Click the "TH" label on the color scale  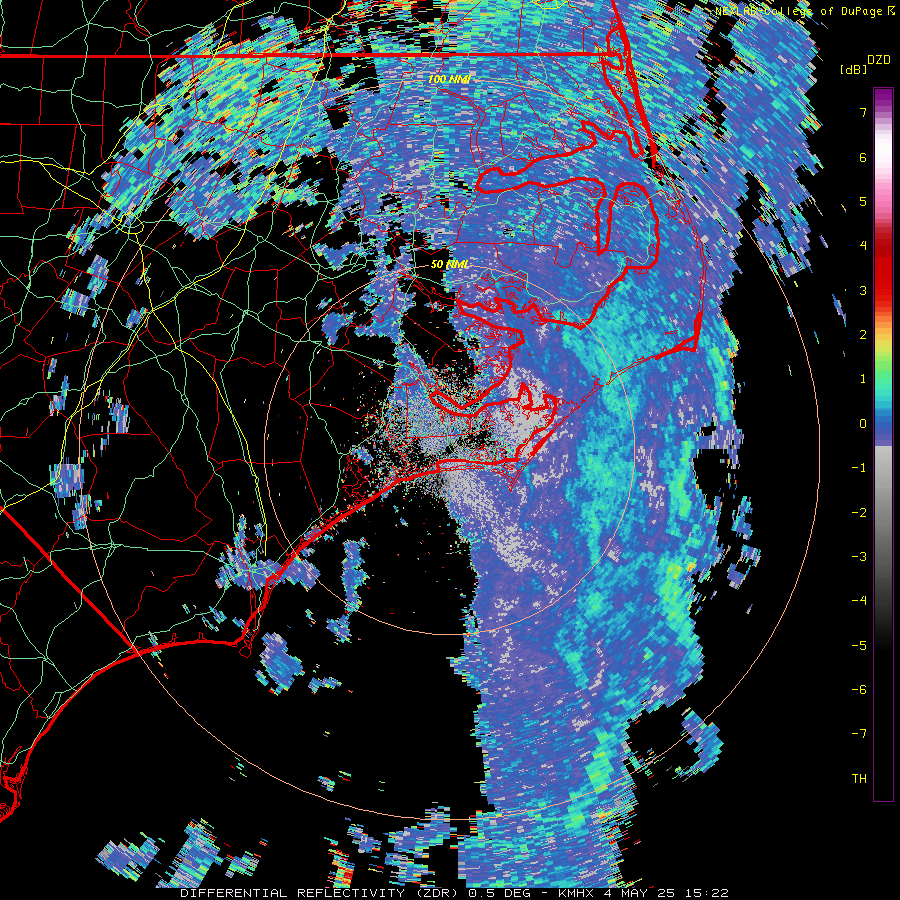[x=859, y=779]
